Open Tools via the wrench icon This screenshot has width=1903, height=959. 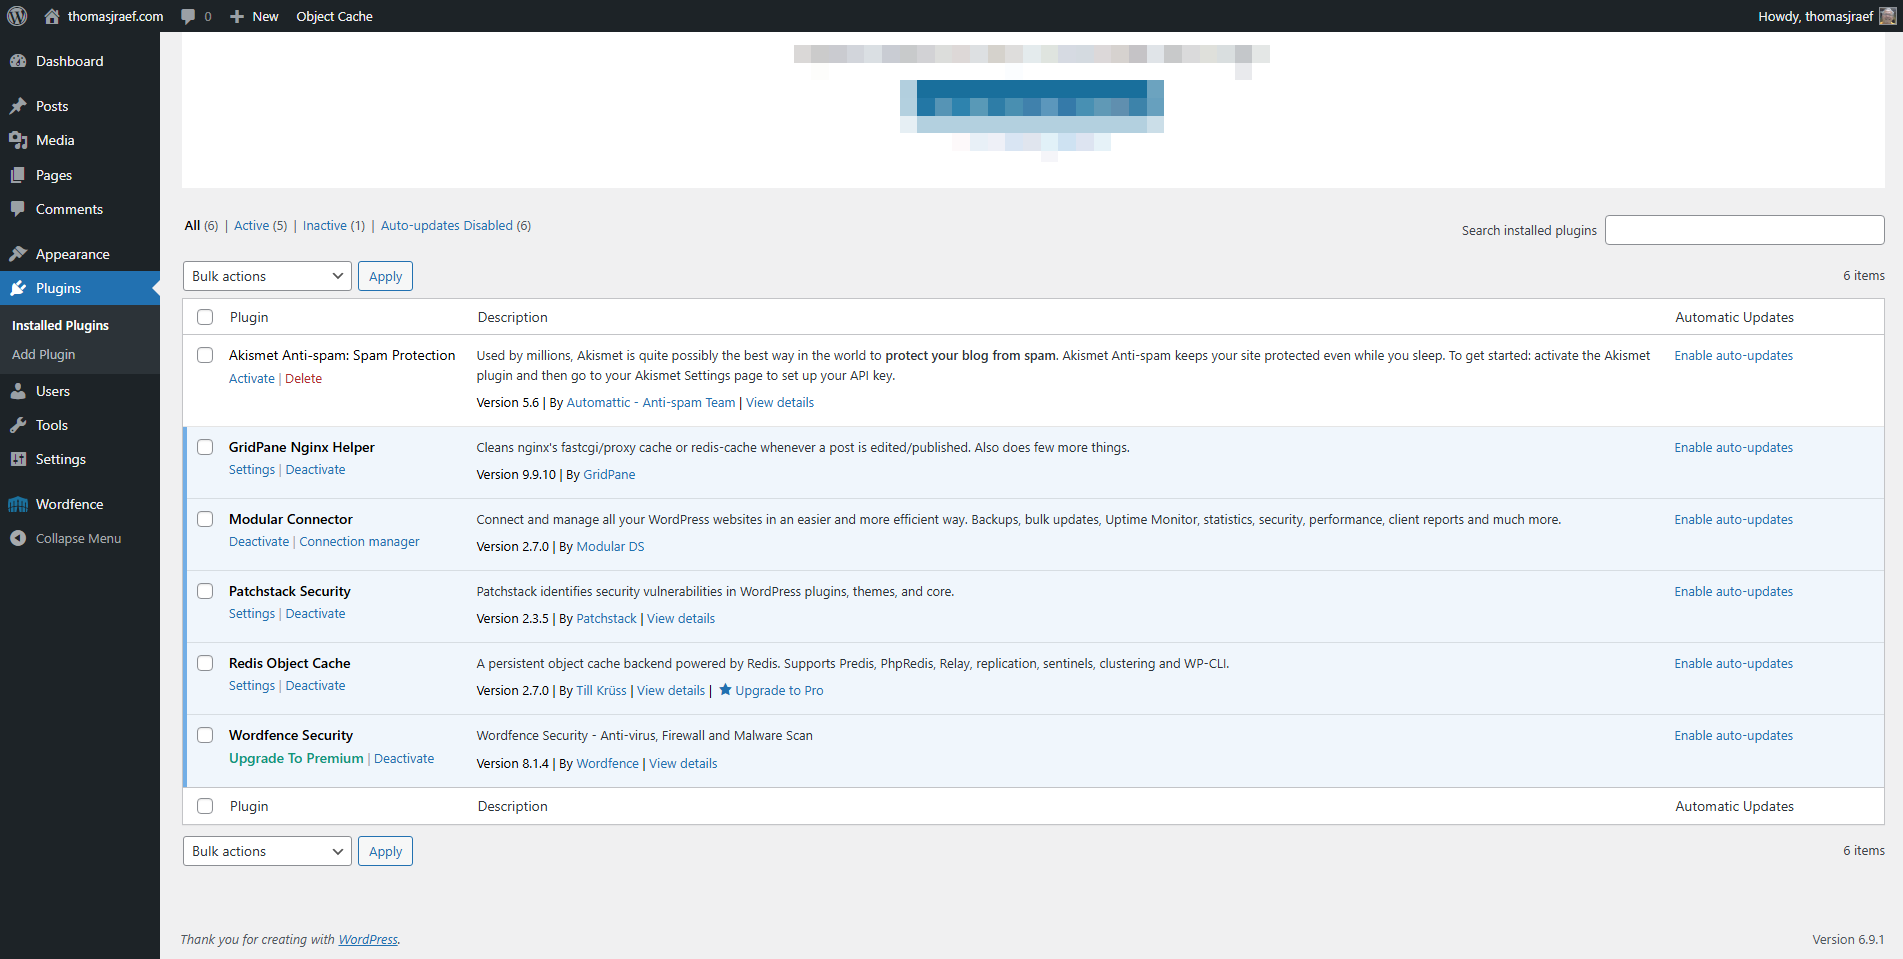18,425
